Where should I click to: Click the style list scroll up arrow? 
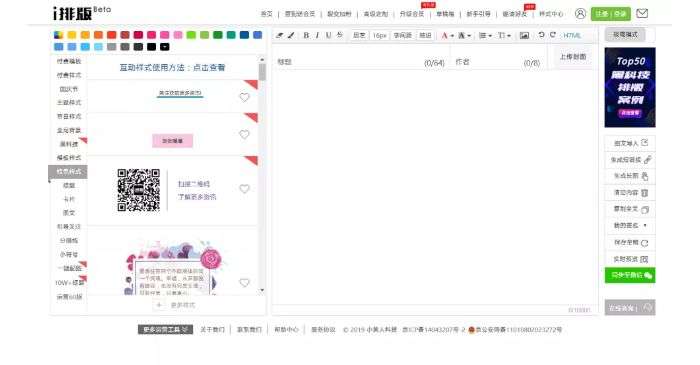pos(262,59)
